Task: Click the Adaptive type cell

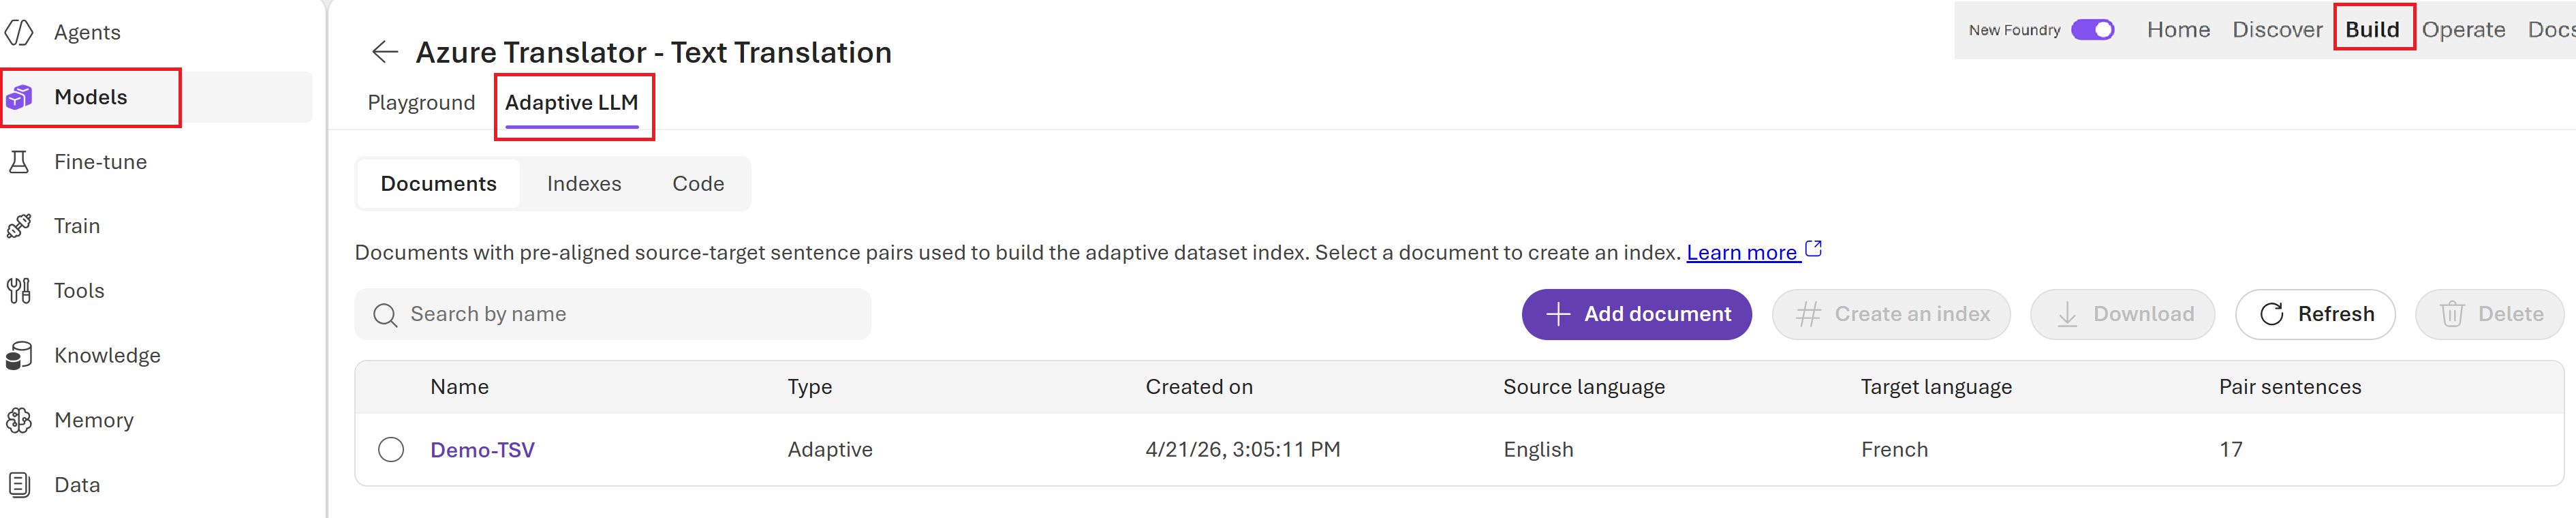Action: pyautogui.click(x=830, y=450)
